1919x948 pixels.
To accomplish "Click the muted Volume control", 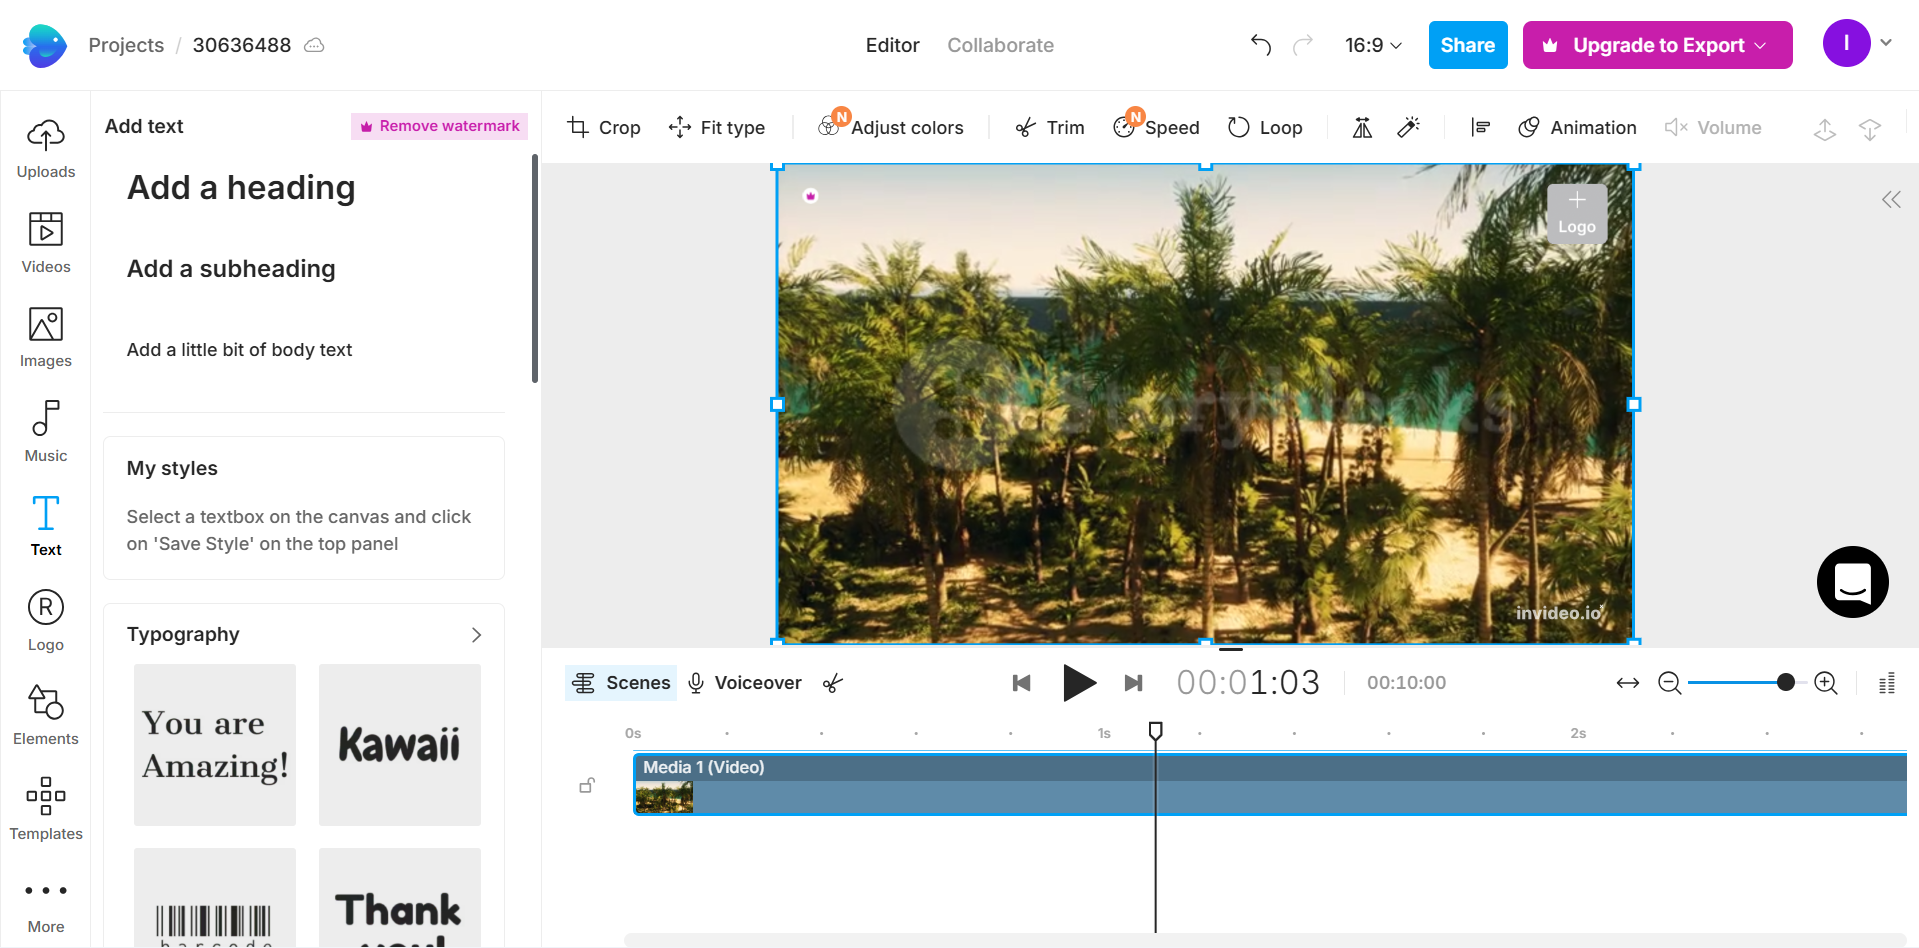I will pos(1713,127).
